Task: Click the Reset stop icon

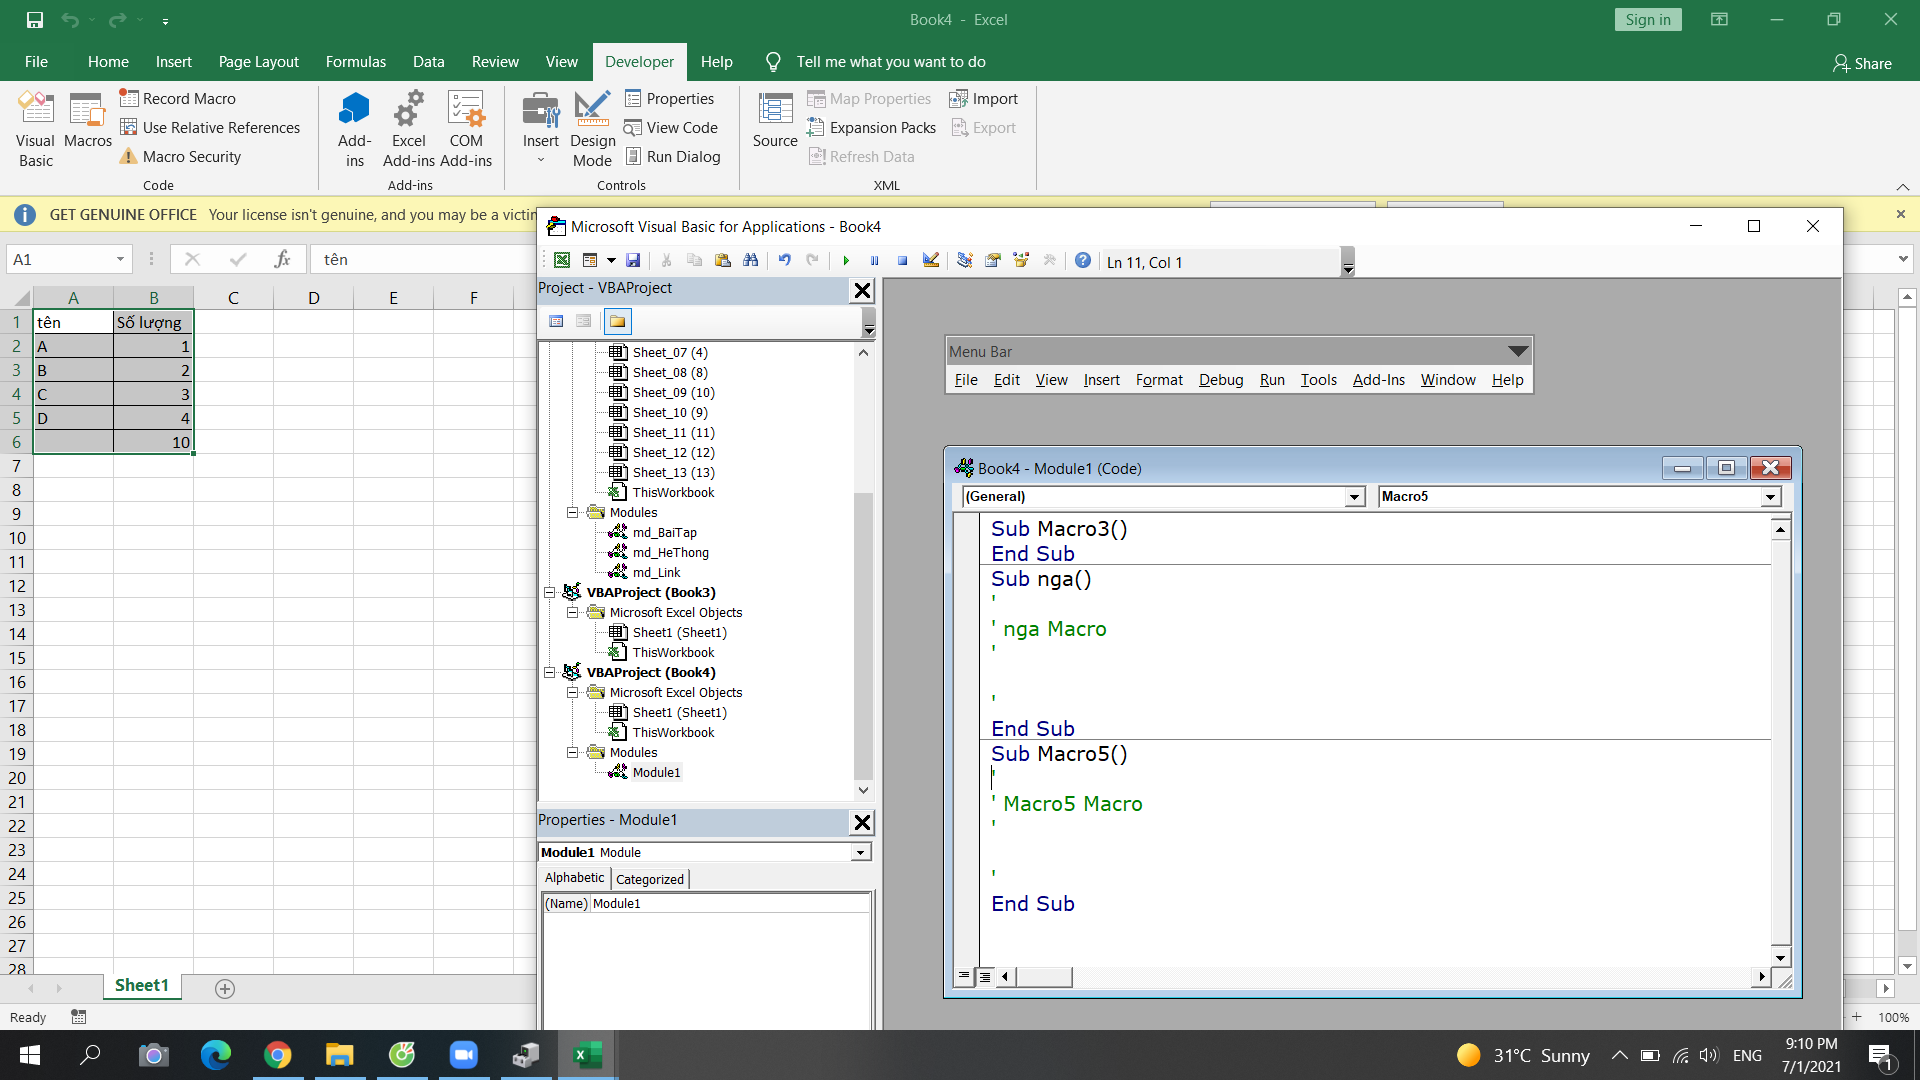Action: pyautogui.click(x=902, y=260)
